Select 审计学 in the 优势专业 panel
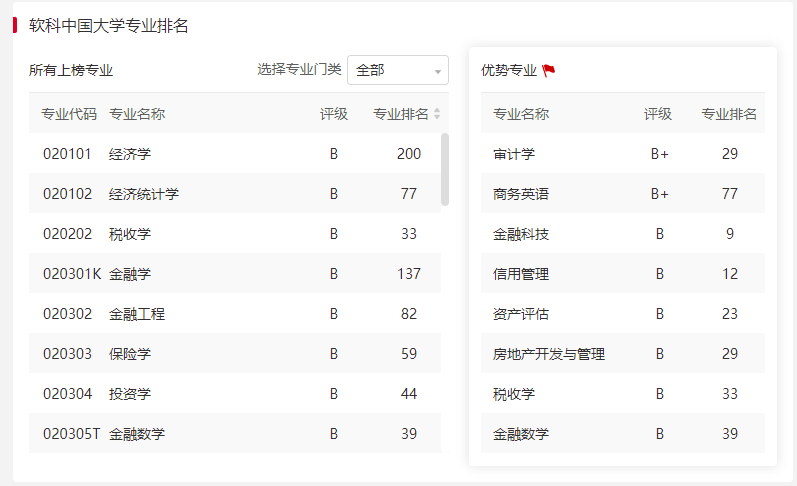797x486 pixels. 514,154
